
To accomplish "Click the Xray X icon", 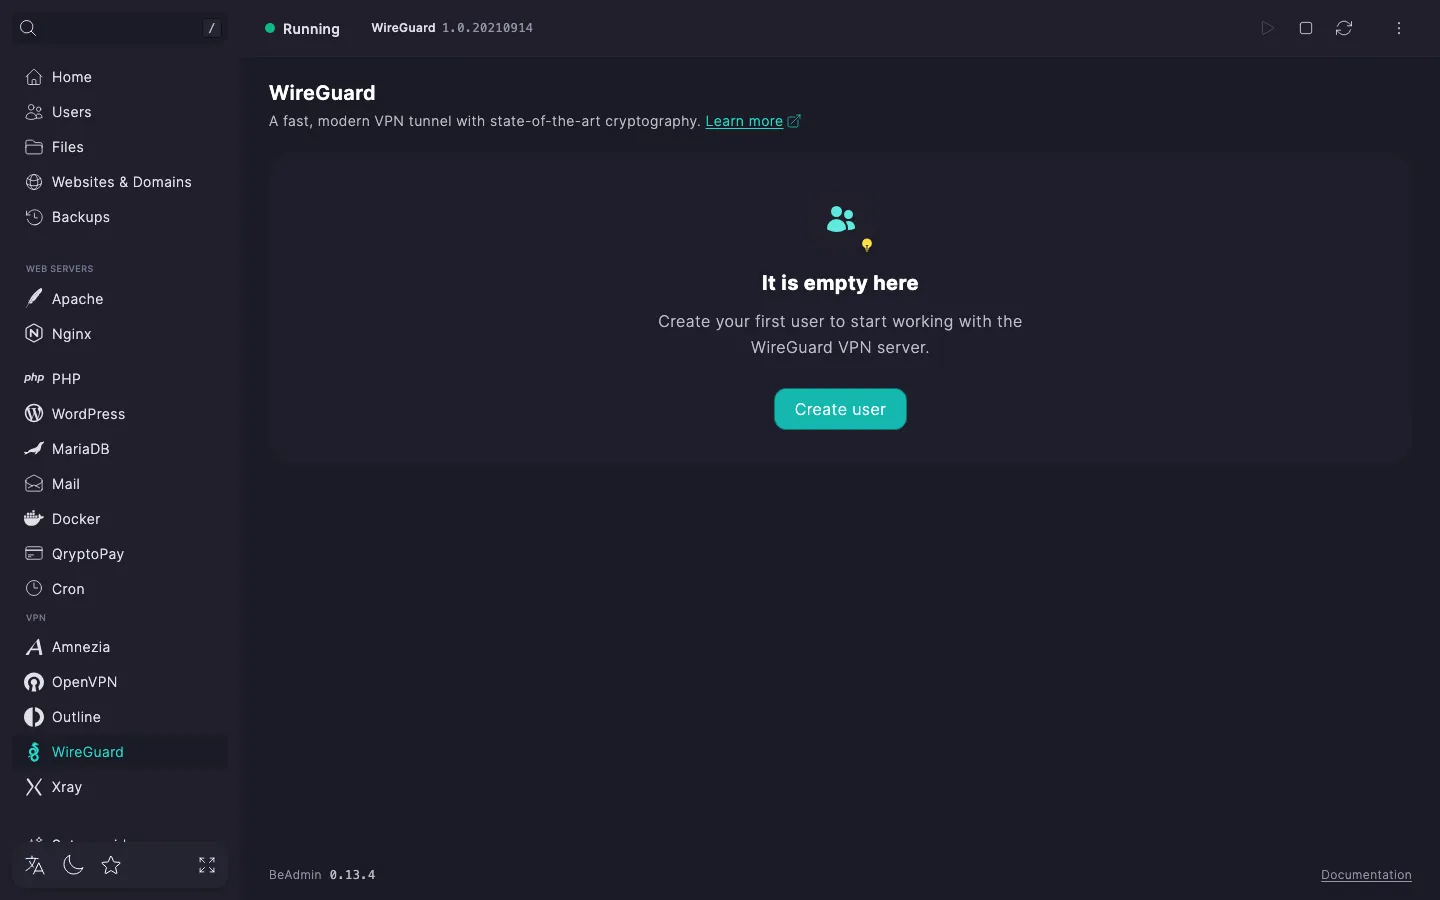I will 34,787.
